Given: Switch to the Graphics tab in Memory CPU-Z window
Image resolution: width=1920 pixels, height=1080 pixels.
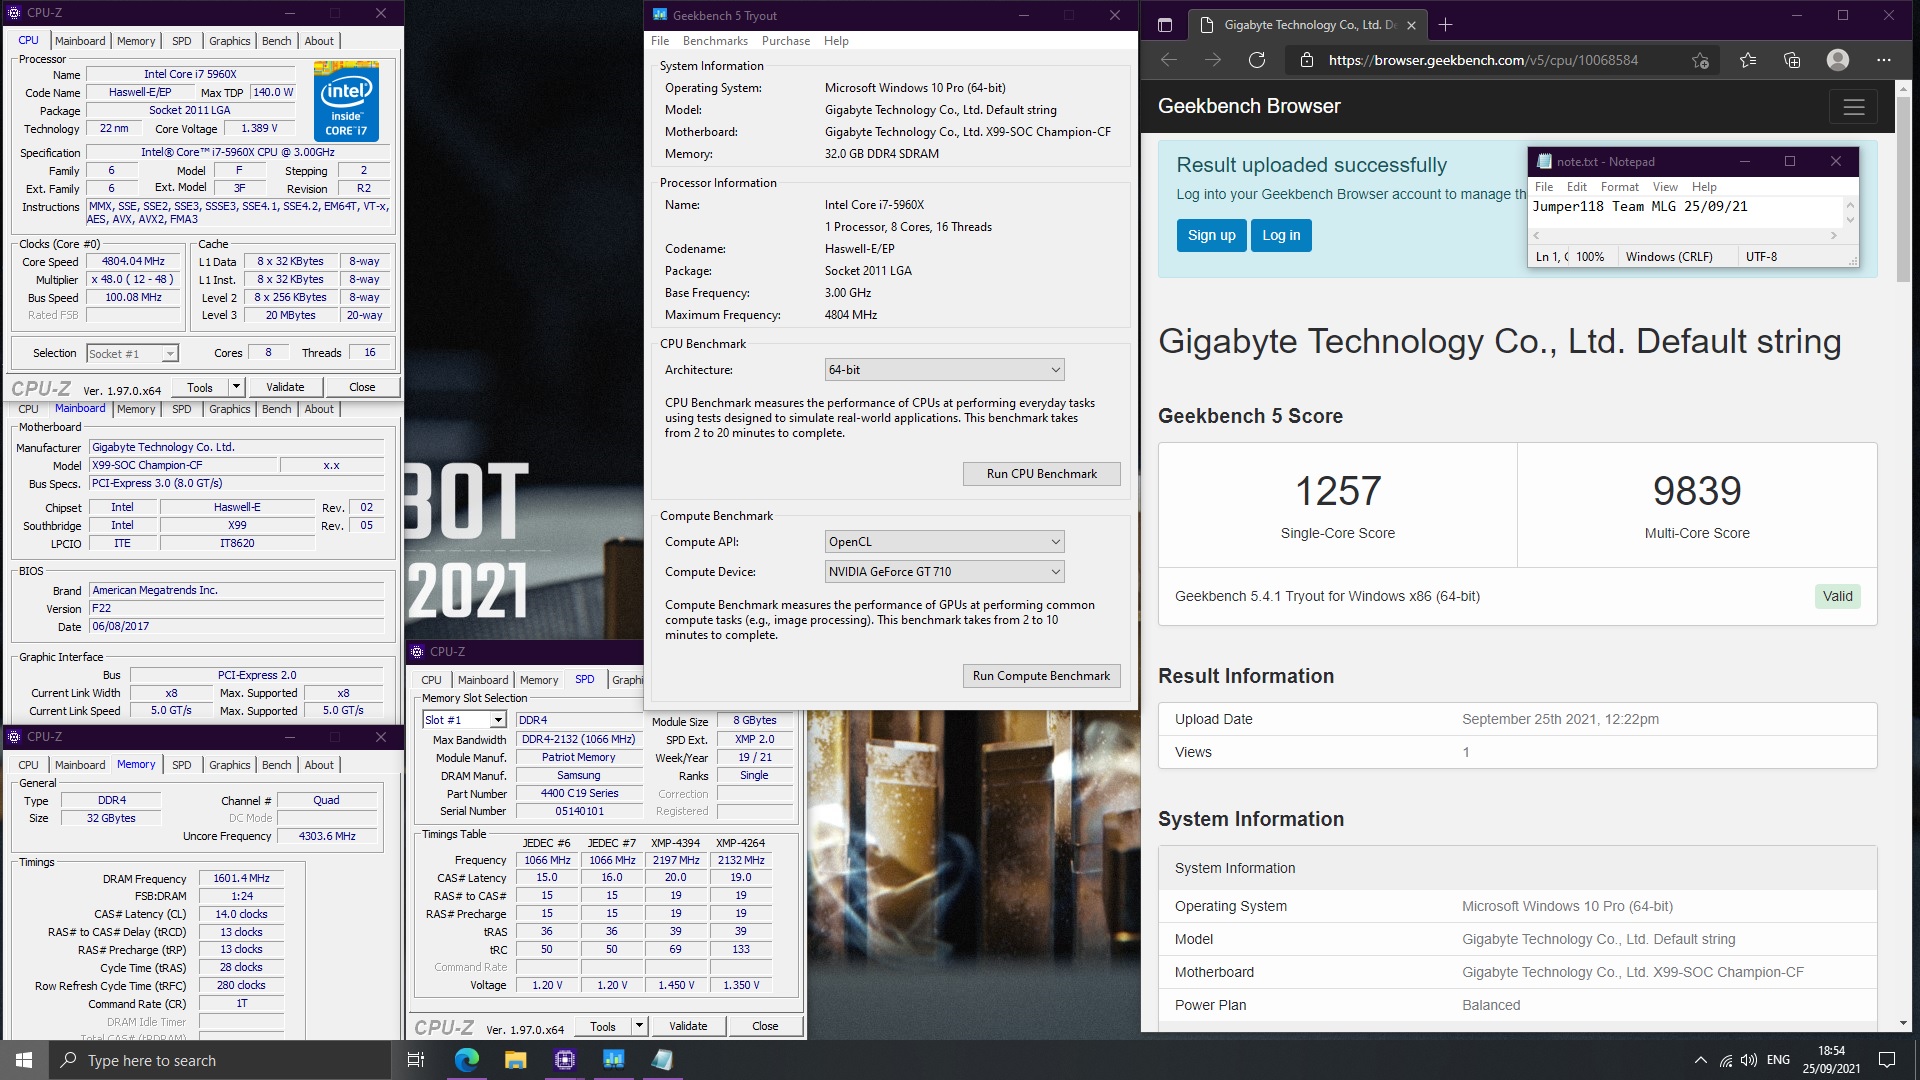Looking at the screenshot, I should (229, 765).
